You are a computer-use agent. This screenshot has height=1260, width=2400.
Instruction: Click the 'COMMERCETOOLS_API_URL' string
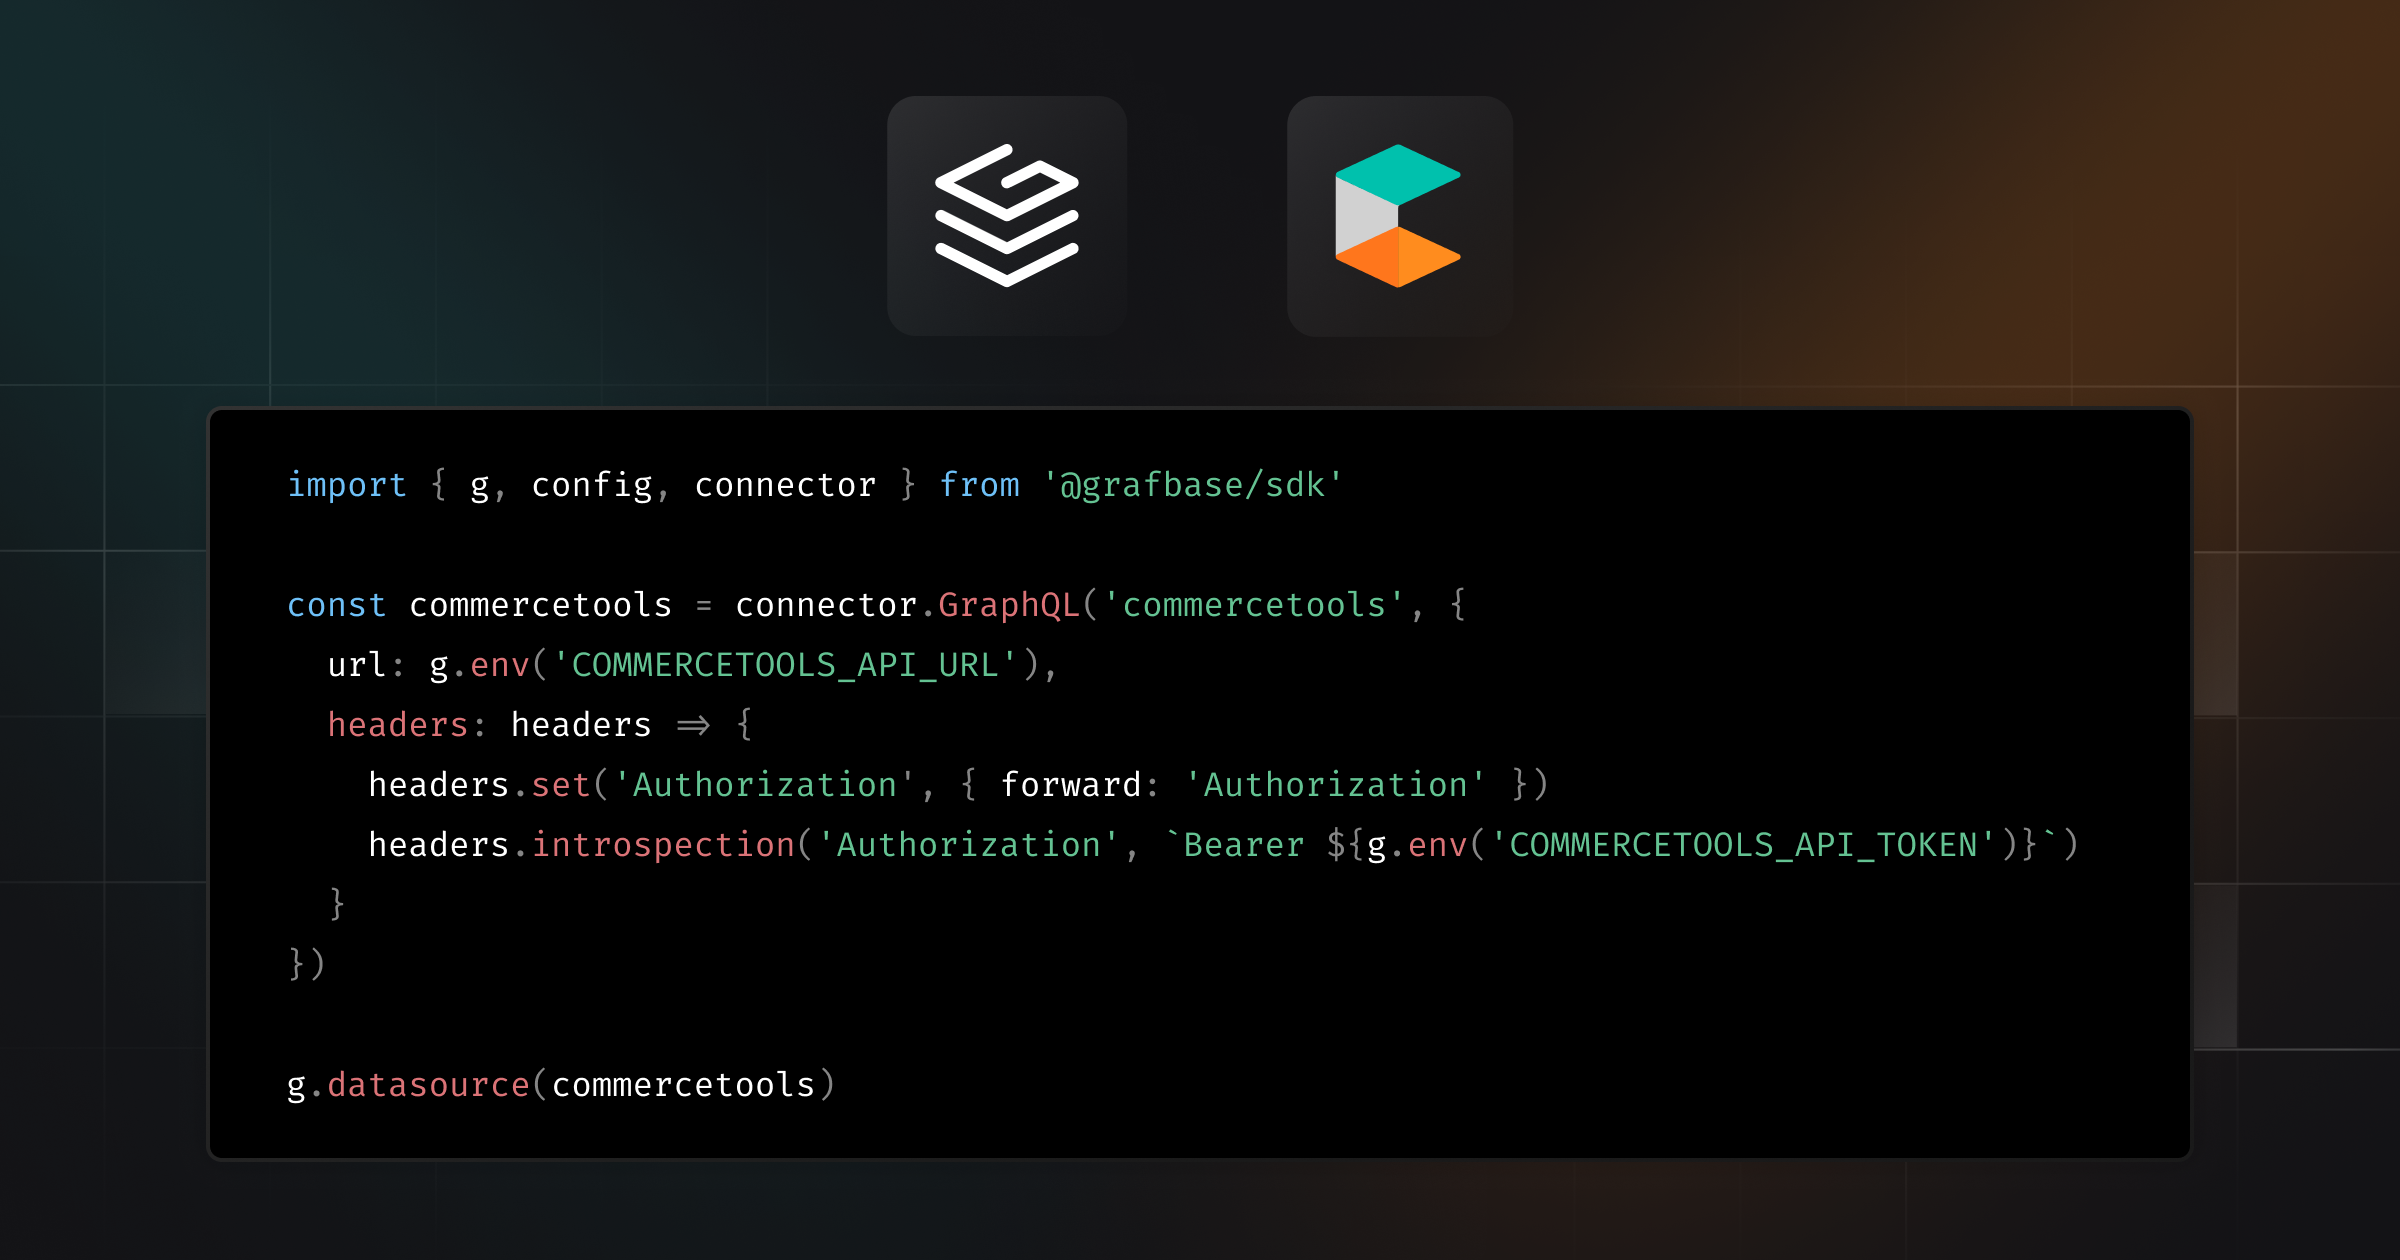coord(784,665)
